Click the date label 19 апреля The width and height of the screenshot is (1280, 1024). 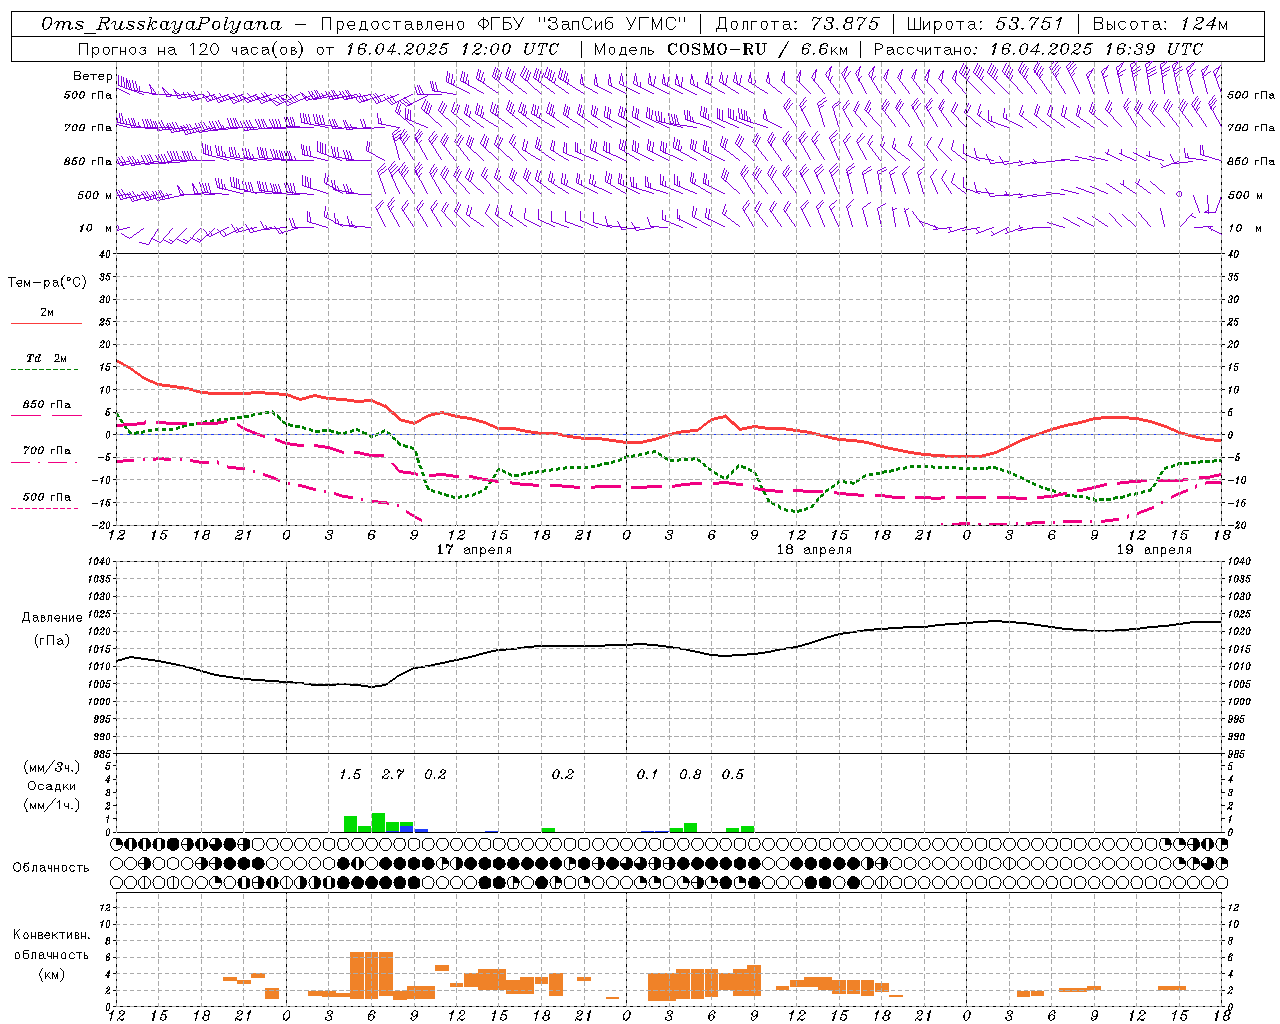click(x=1154, y=549)
